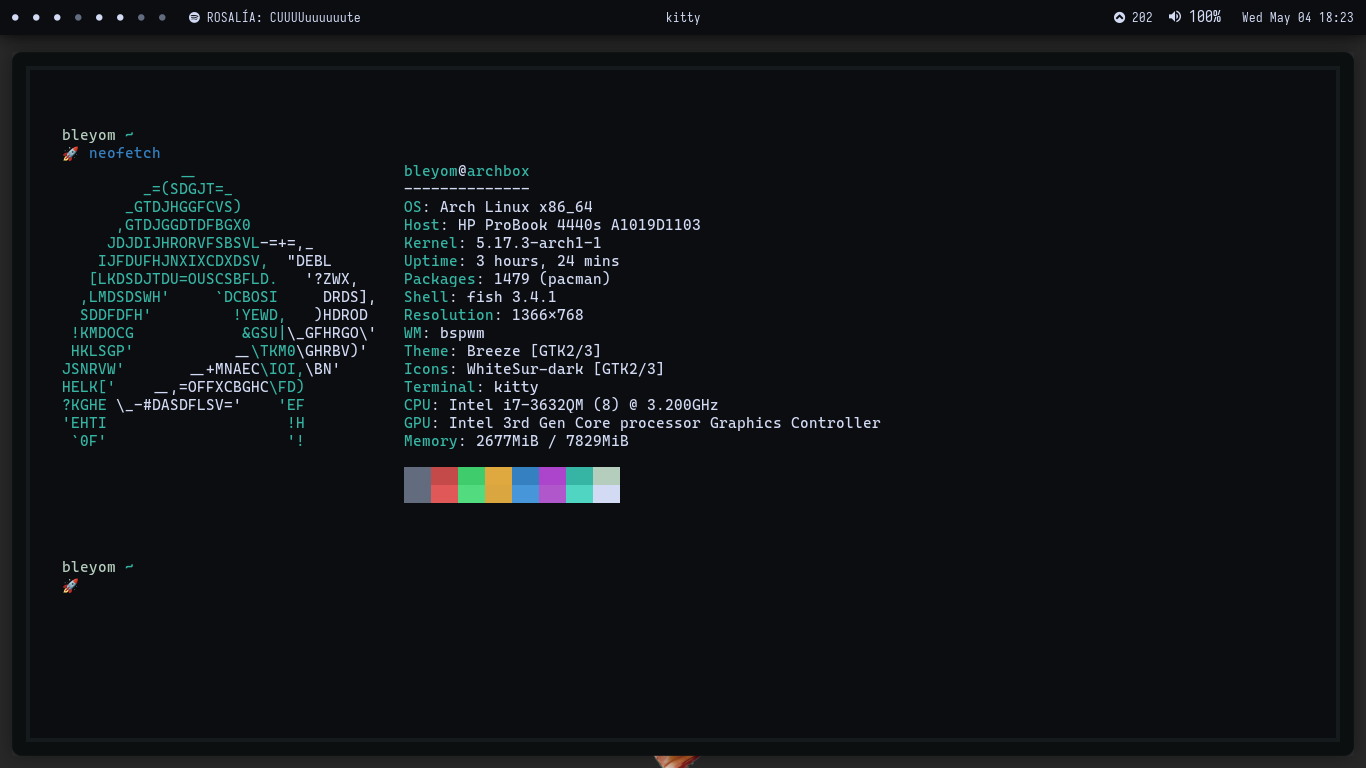This screenshot has width=1366, height=768.
Task: Click the Arch ASCII logo line JDJDIJHRORVFSBSVL
Action: pos(210,243)
